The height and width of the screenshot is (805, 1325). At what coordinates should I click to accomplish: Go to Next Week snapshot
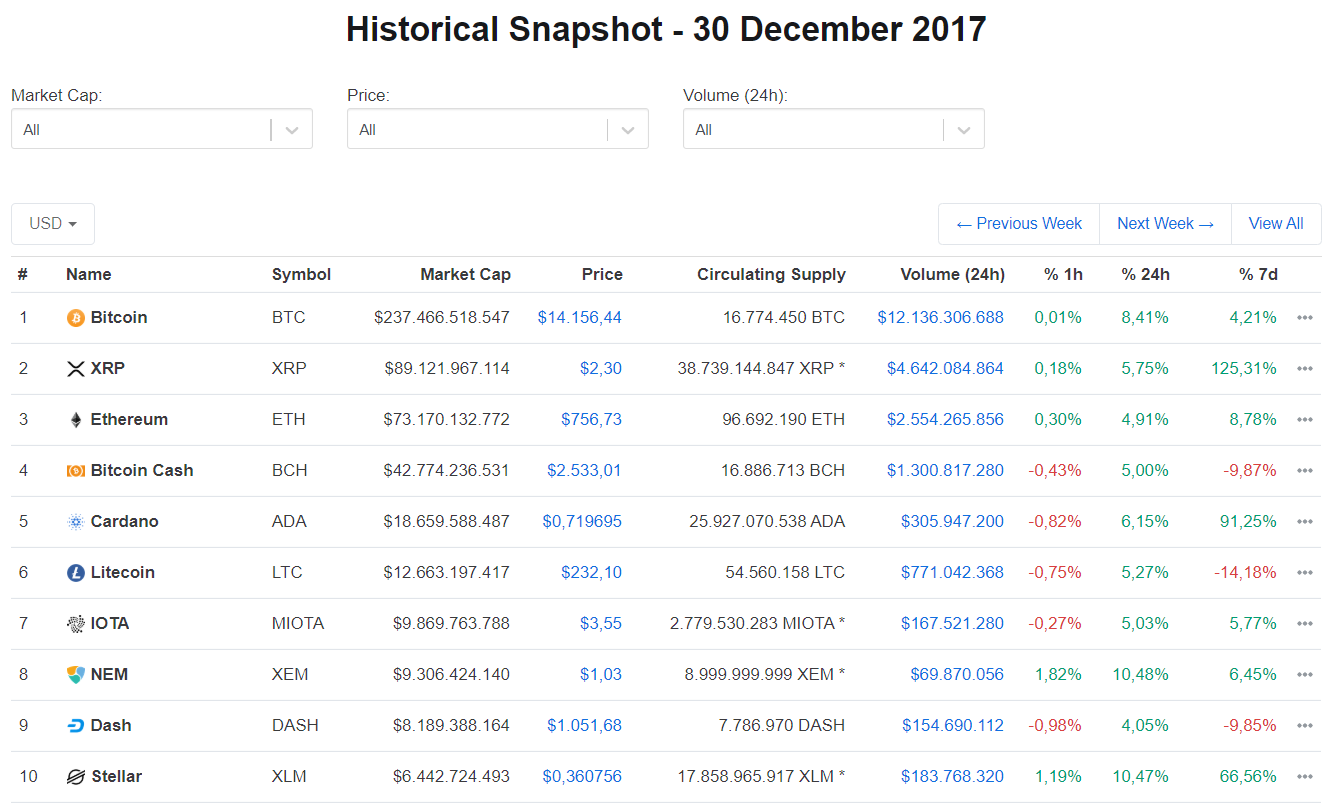coord(1165,224)
